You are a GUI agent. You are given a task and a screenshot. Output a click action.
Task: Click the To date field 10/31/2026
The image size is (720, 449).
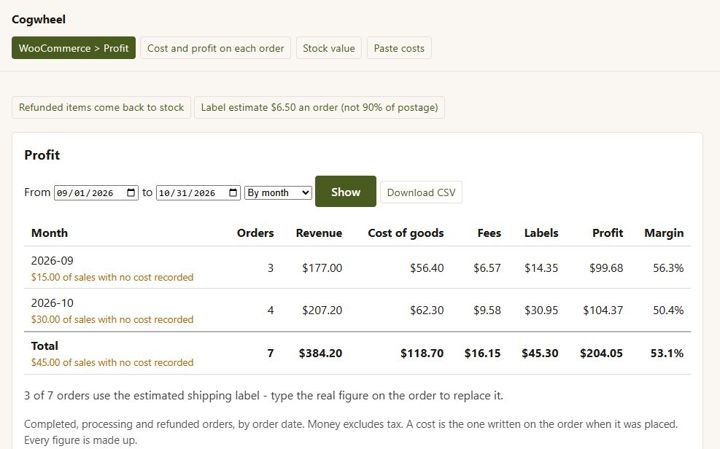198,192
